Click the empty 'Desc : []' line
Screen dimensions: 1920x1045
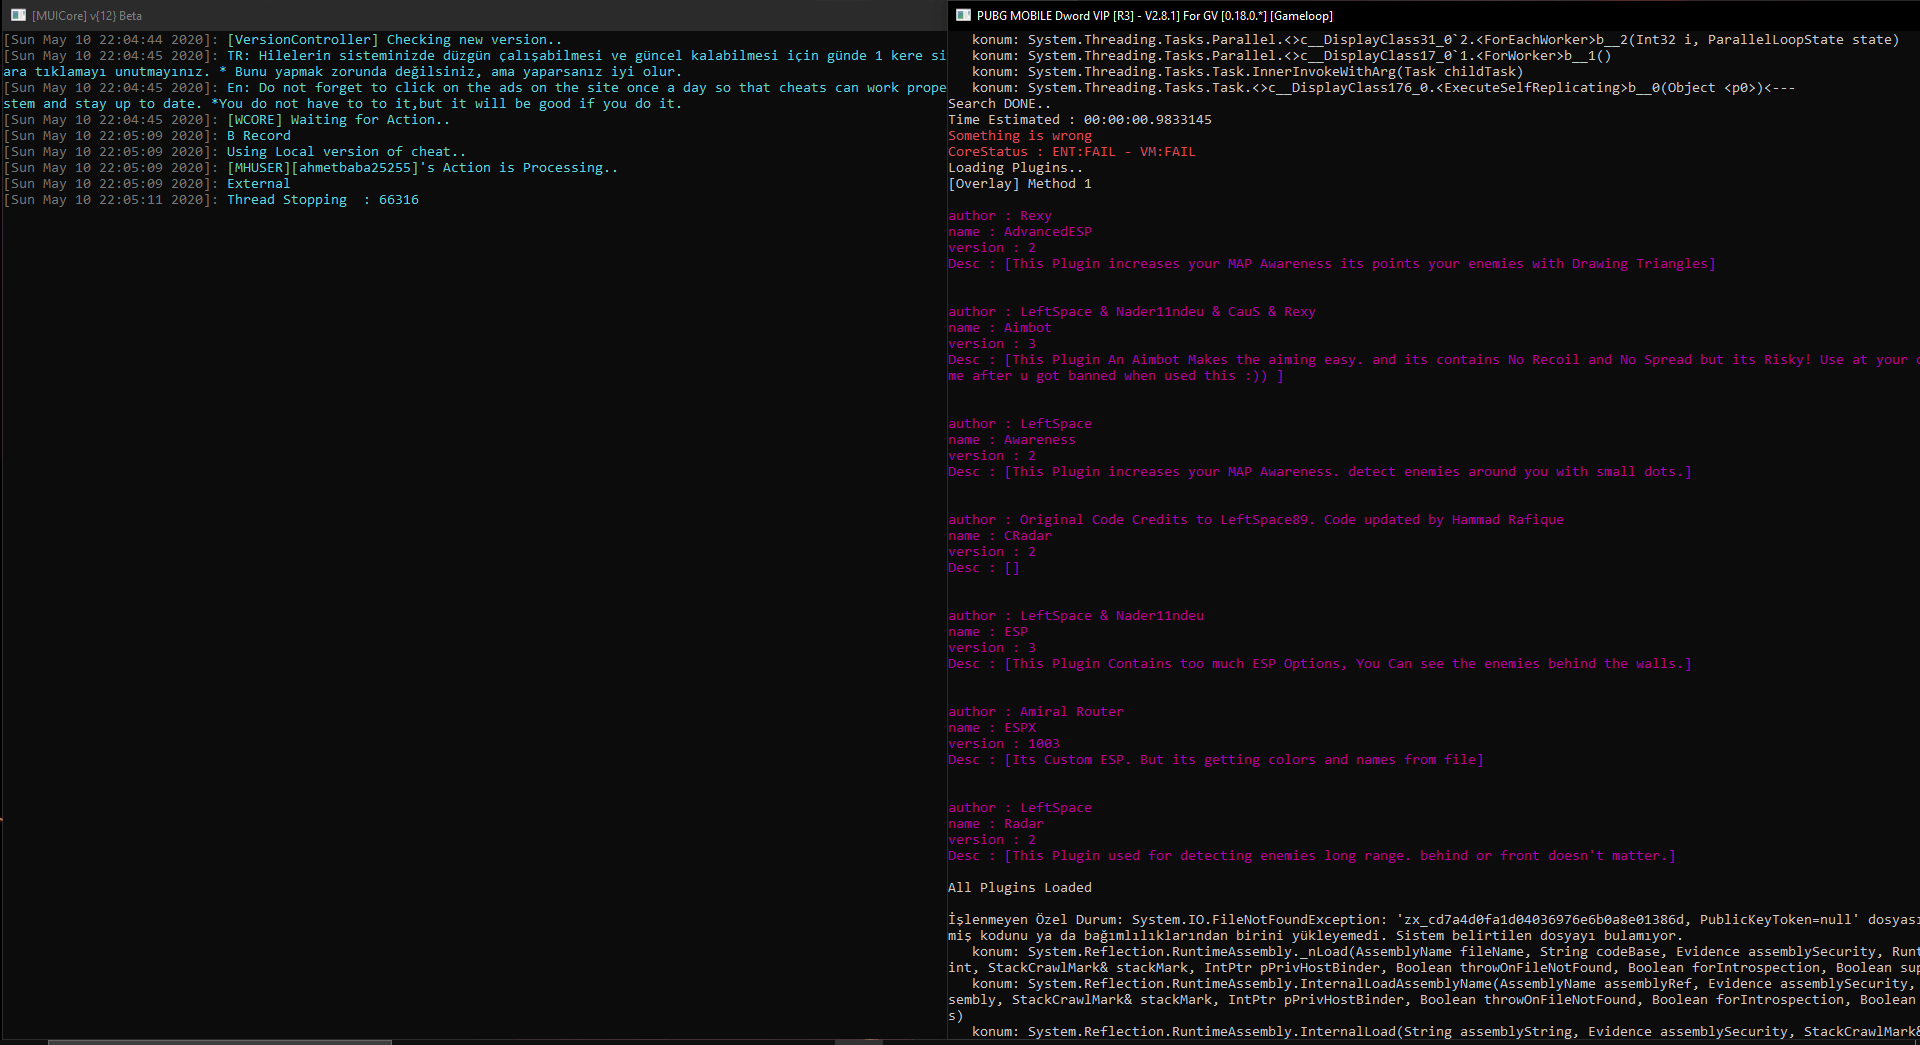coord(984,568)
